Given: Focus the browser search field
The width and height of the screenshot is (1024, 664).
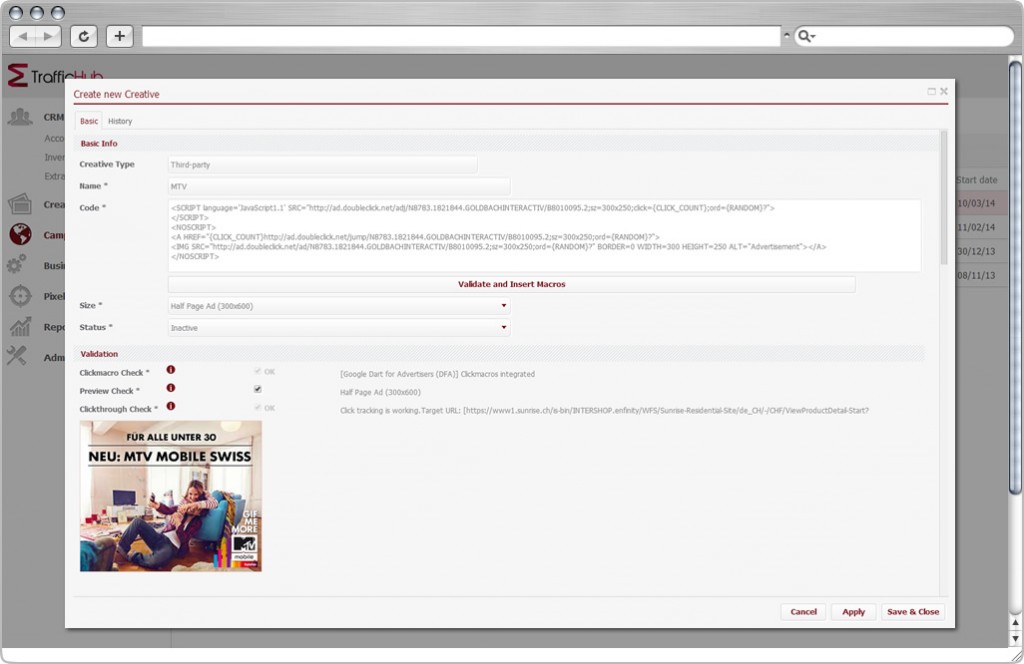Looking at the screenshot, I should (x=904, y=37).
